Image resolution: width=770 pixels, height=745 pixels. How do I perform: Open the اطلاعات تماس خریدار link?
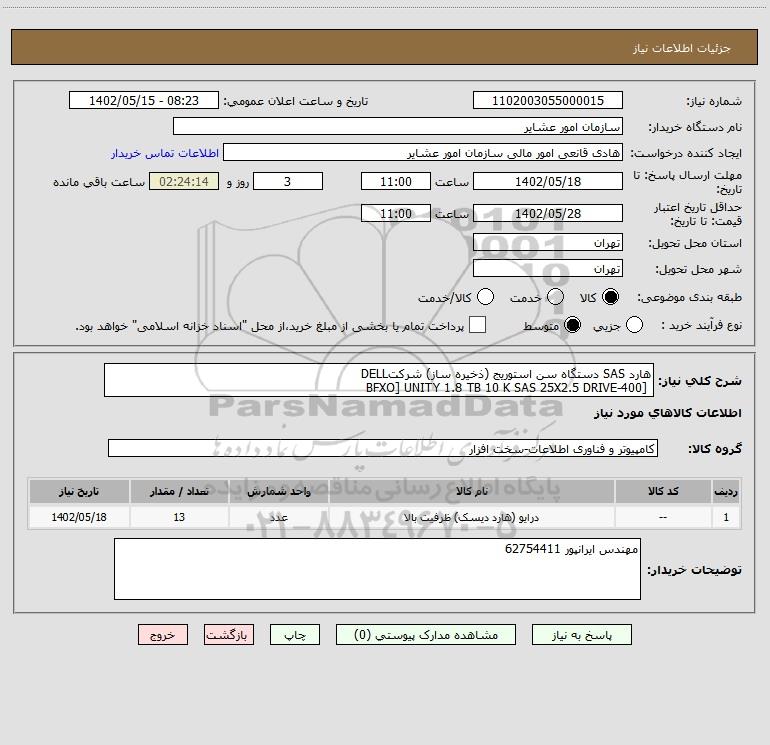(x=165, y=153)
